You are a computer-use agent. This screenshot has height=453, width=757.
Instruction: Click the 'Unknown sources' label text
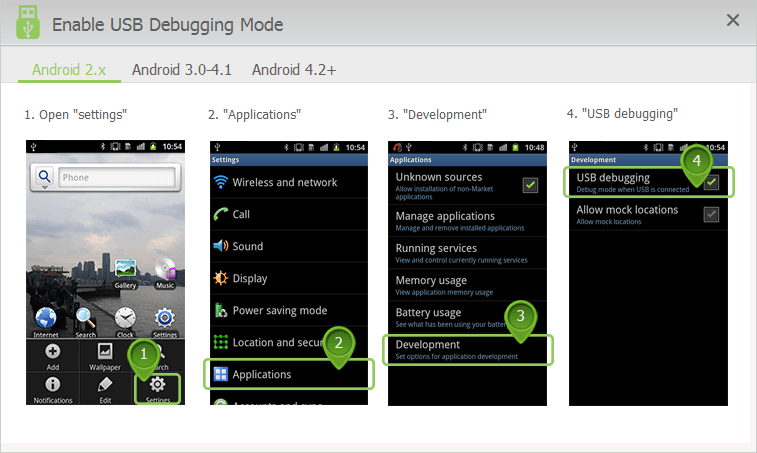pyautogui.click(x=439, y=177)
